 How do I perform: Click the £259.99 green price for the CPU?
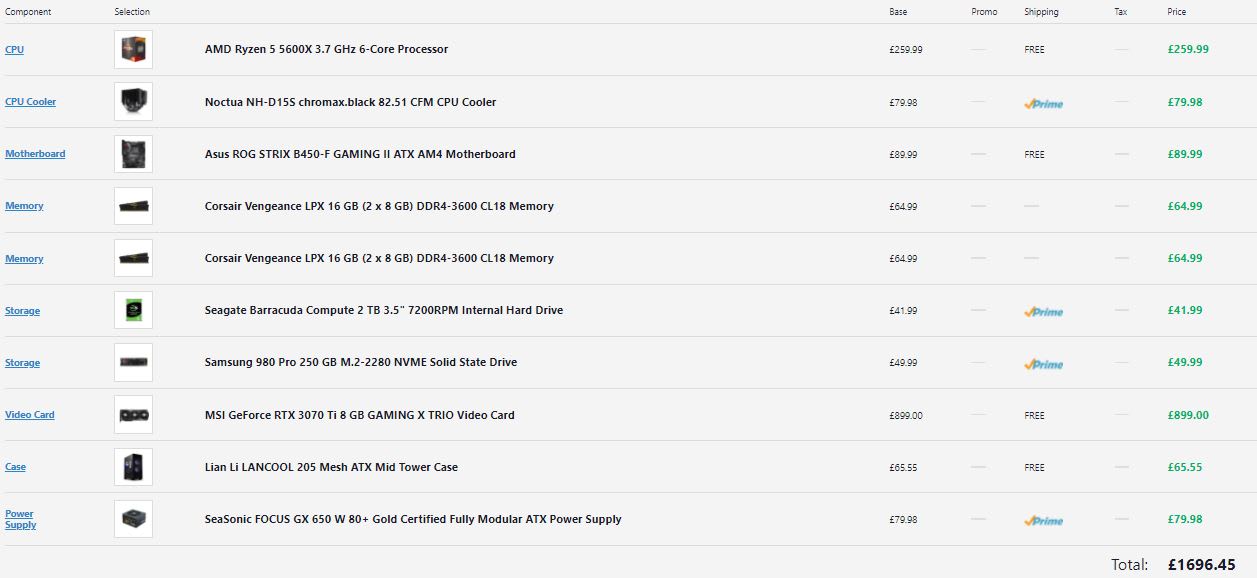1188,49
